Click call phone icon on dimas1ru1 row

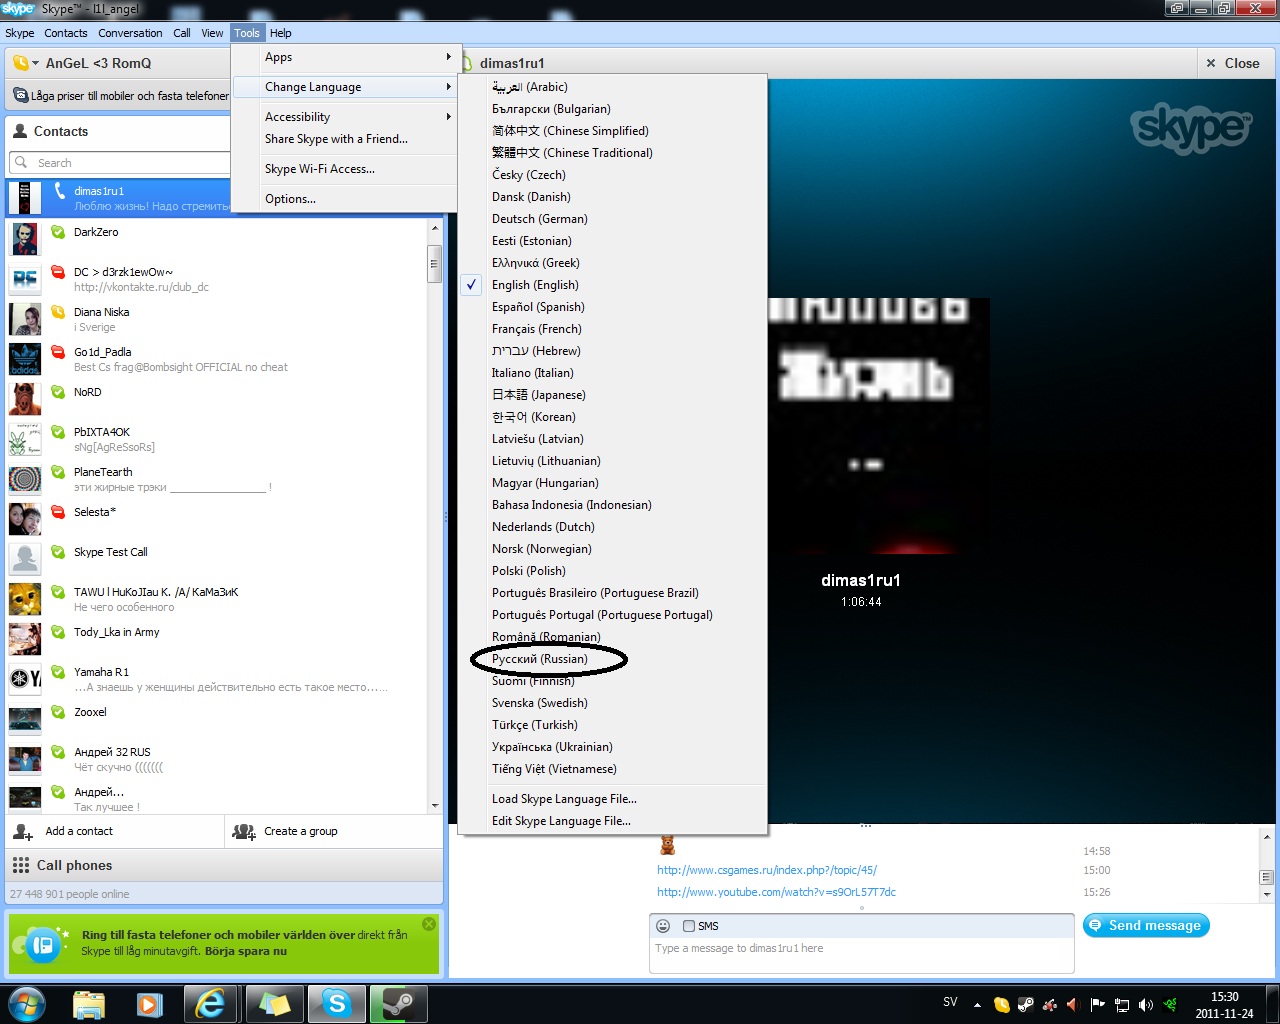60,190
